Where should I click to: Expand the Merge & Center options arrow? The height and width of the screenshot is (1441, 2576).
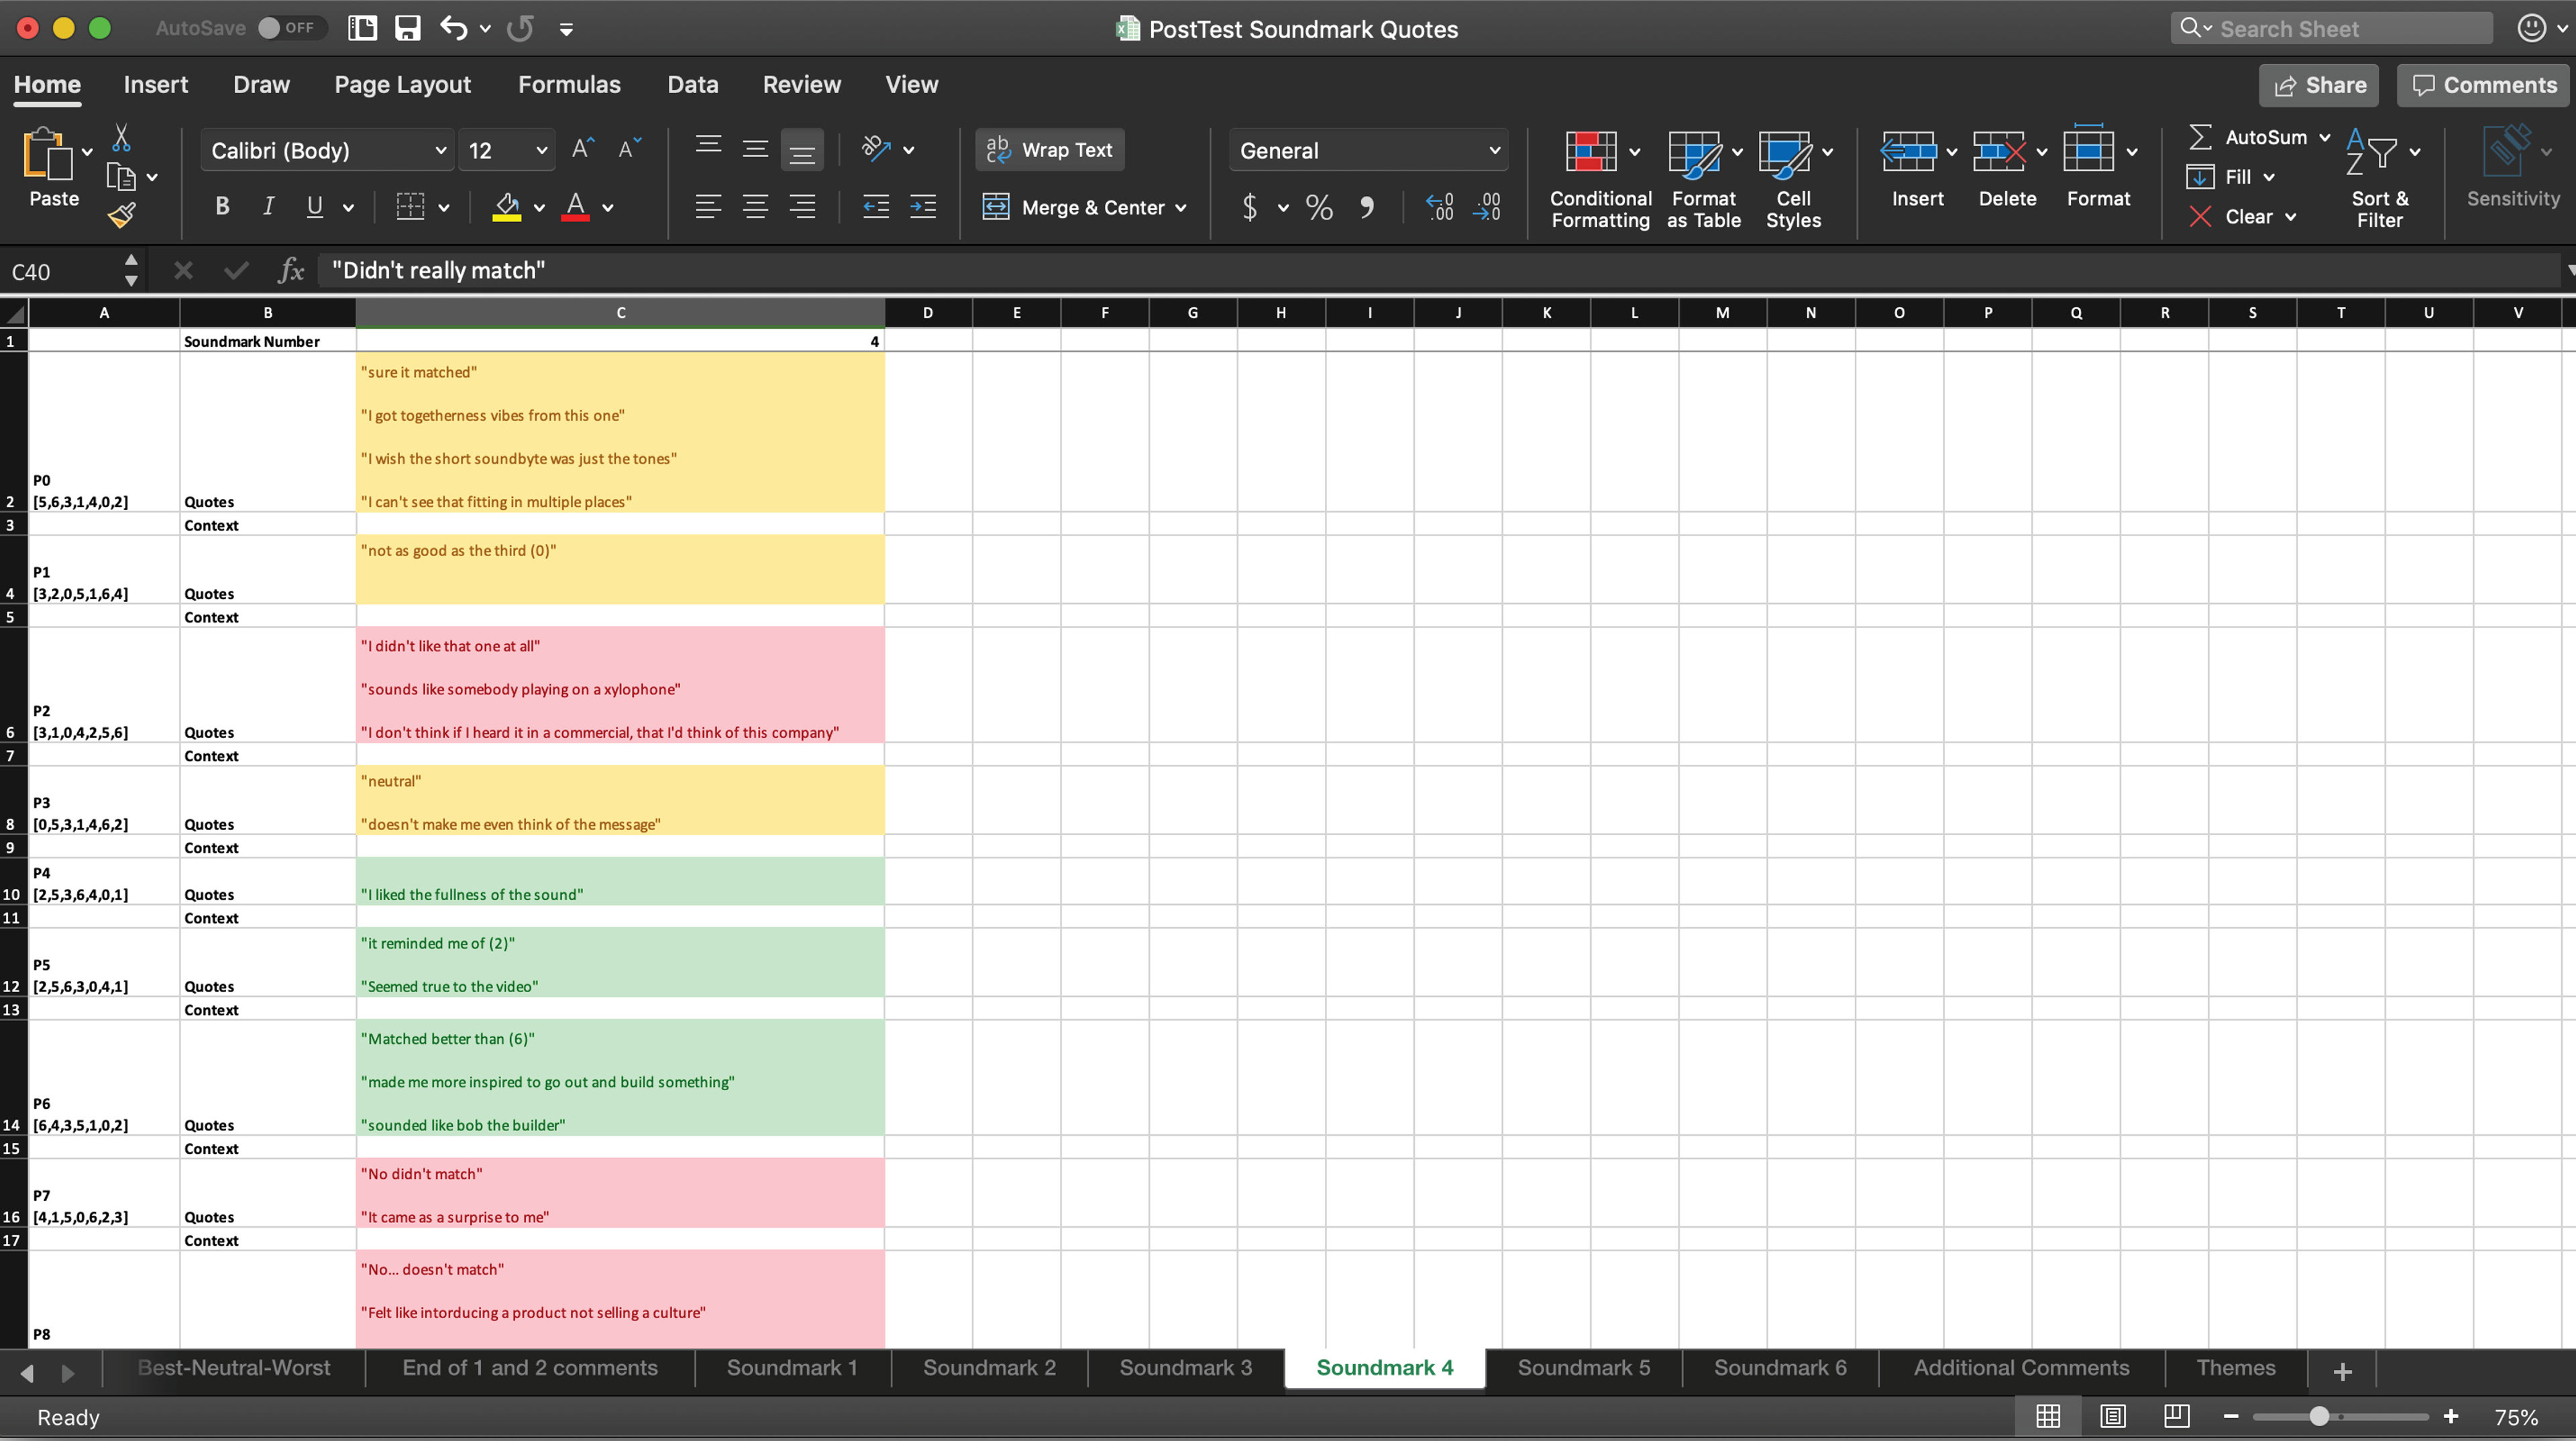click(1181, 208)
